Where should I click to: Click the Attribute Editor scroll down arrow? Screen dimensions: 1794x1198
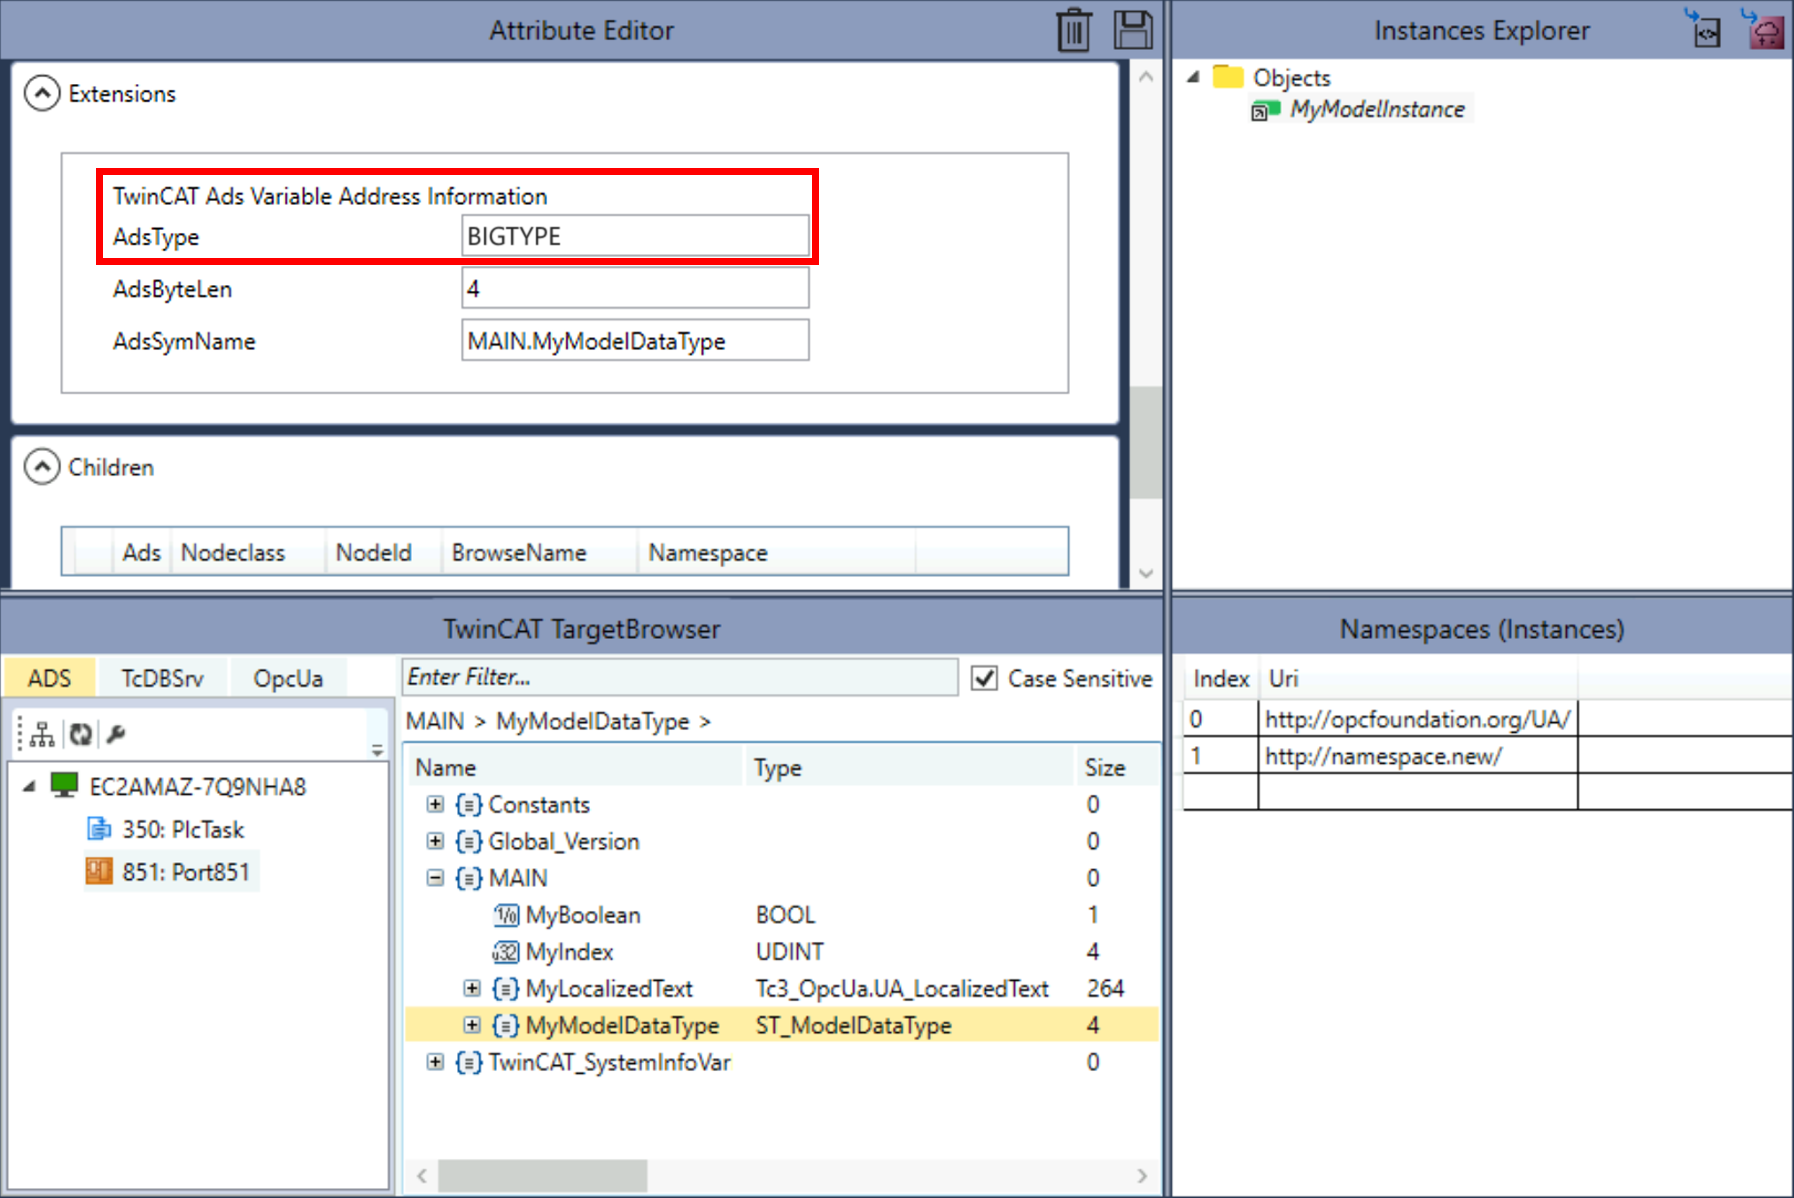[1146, 573]
